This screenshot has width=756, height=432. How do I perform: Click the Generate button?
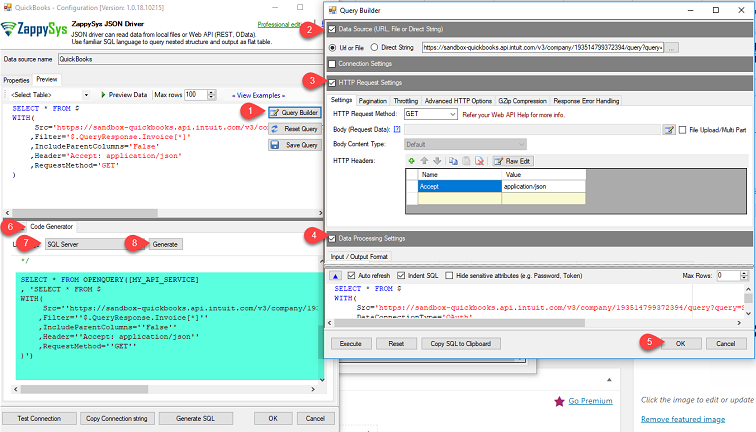(x=165, y=243)
